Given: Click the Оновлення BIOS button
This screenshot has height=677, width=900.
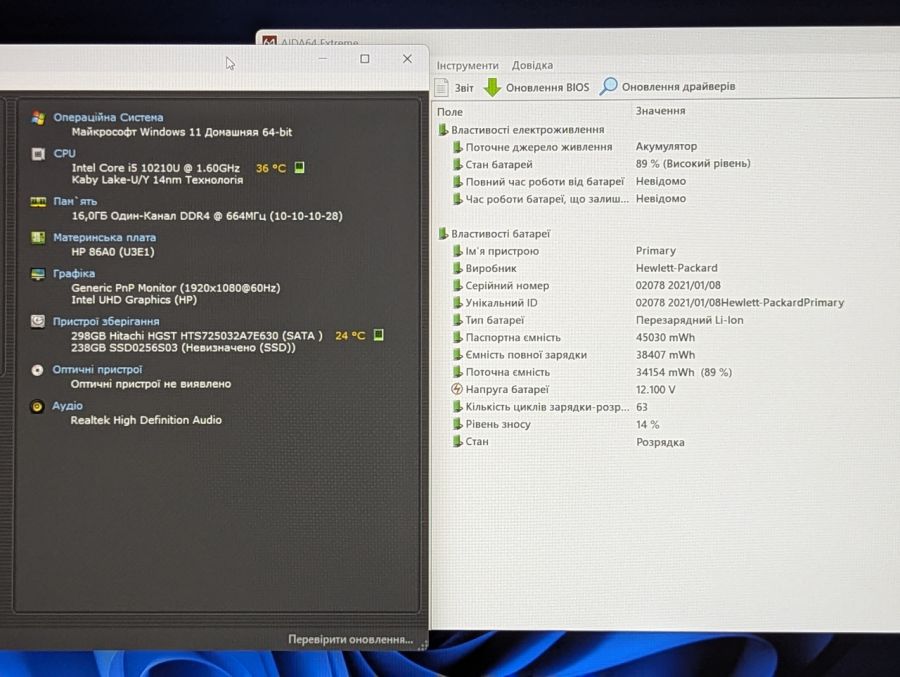Looking at the screenshot, I should 536,87.
